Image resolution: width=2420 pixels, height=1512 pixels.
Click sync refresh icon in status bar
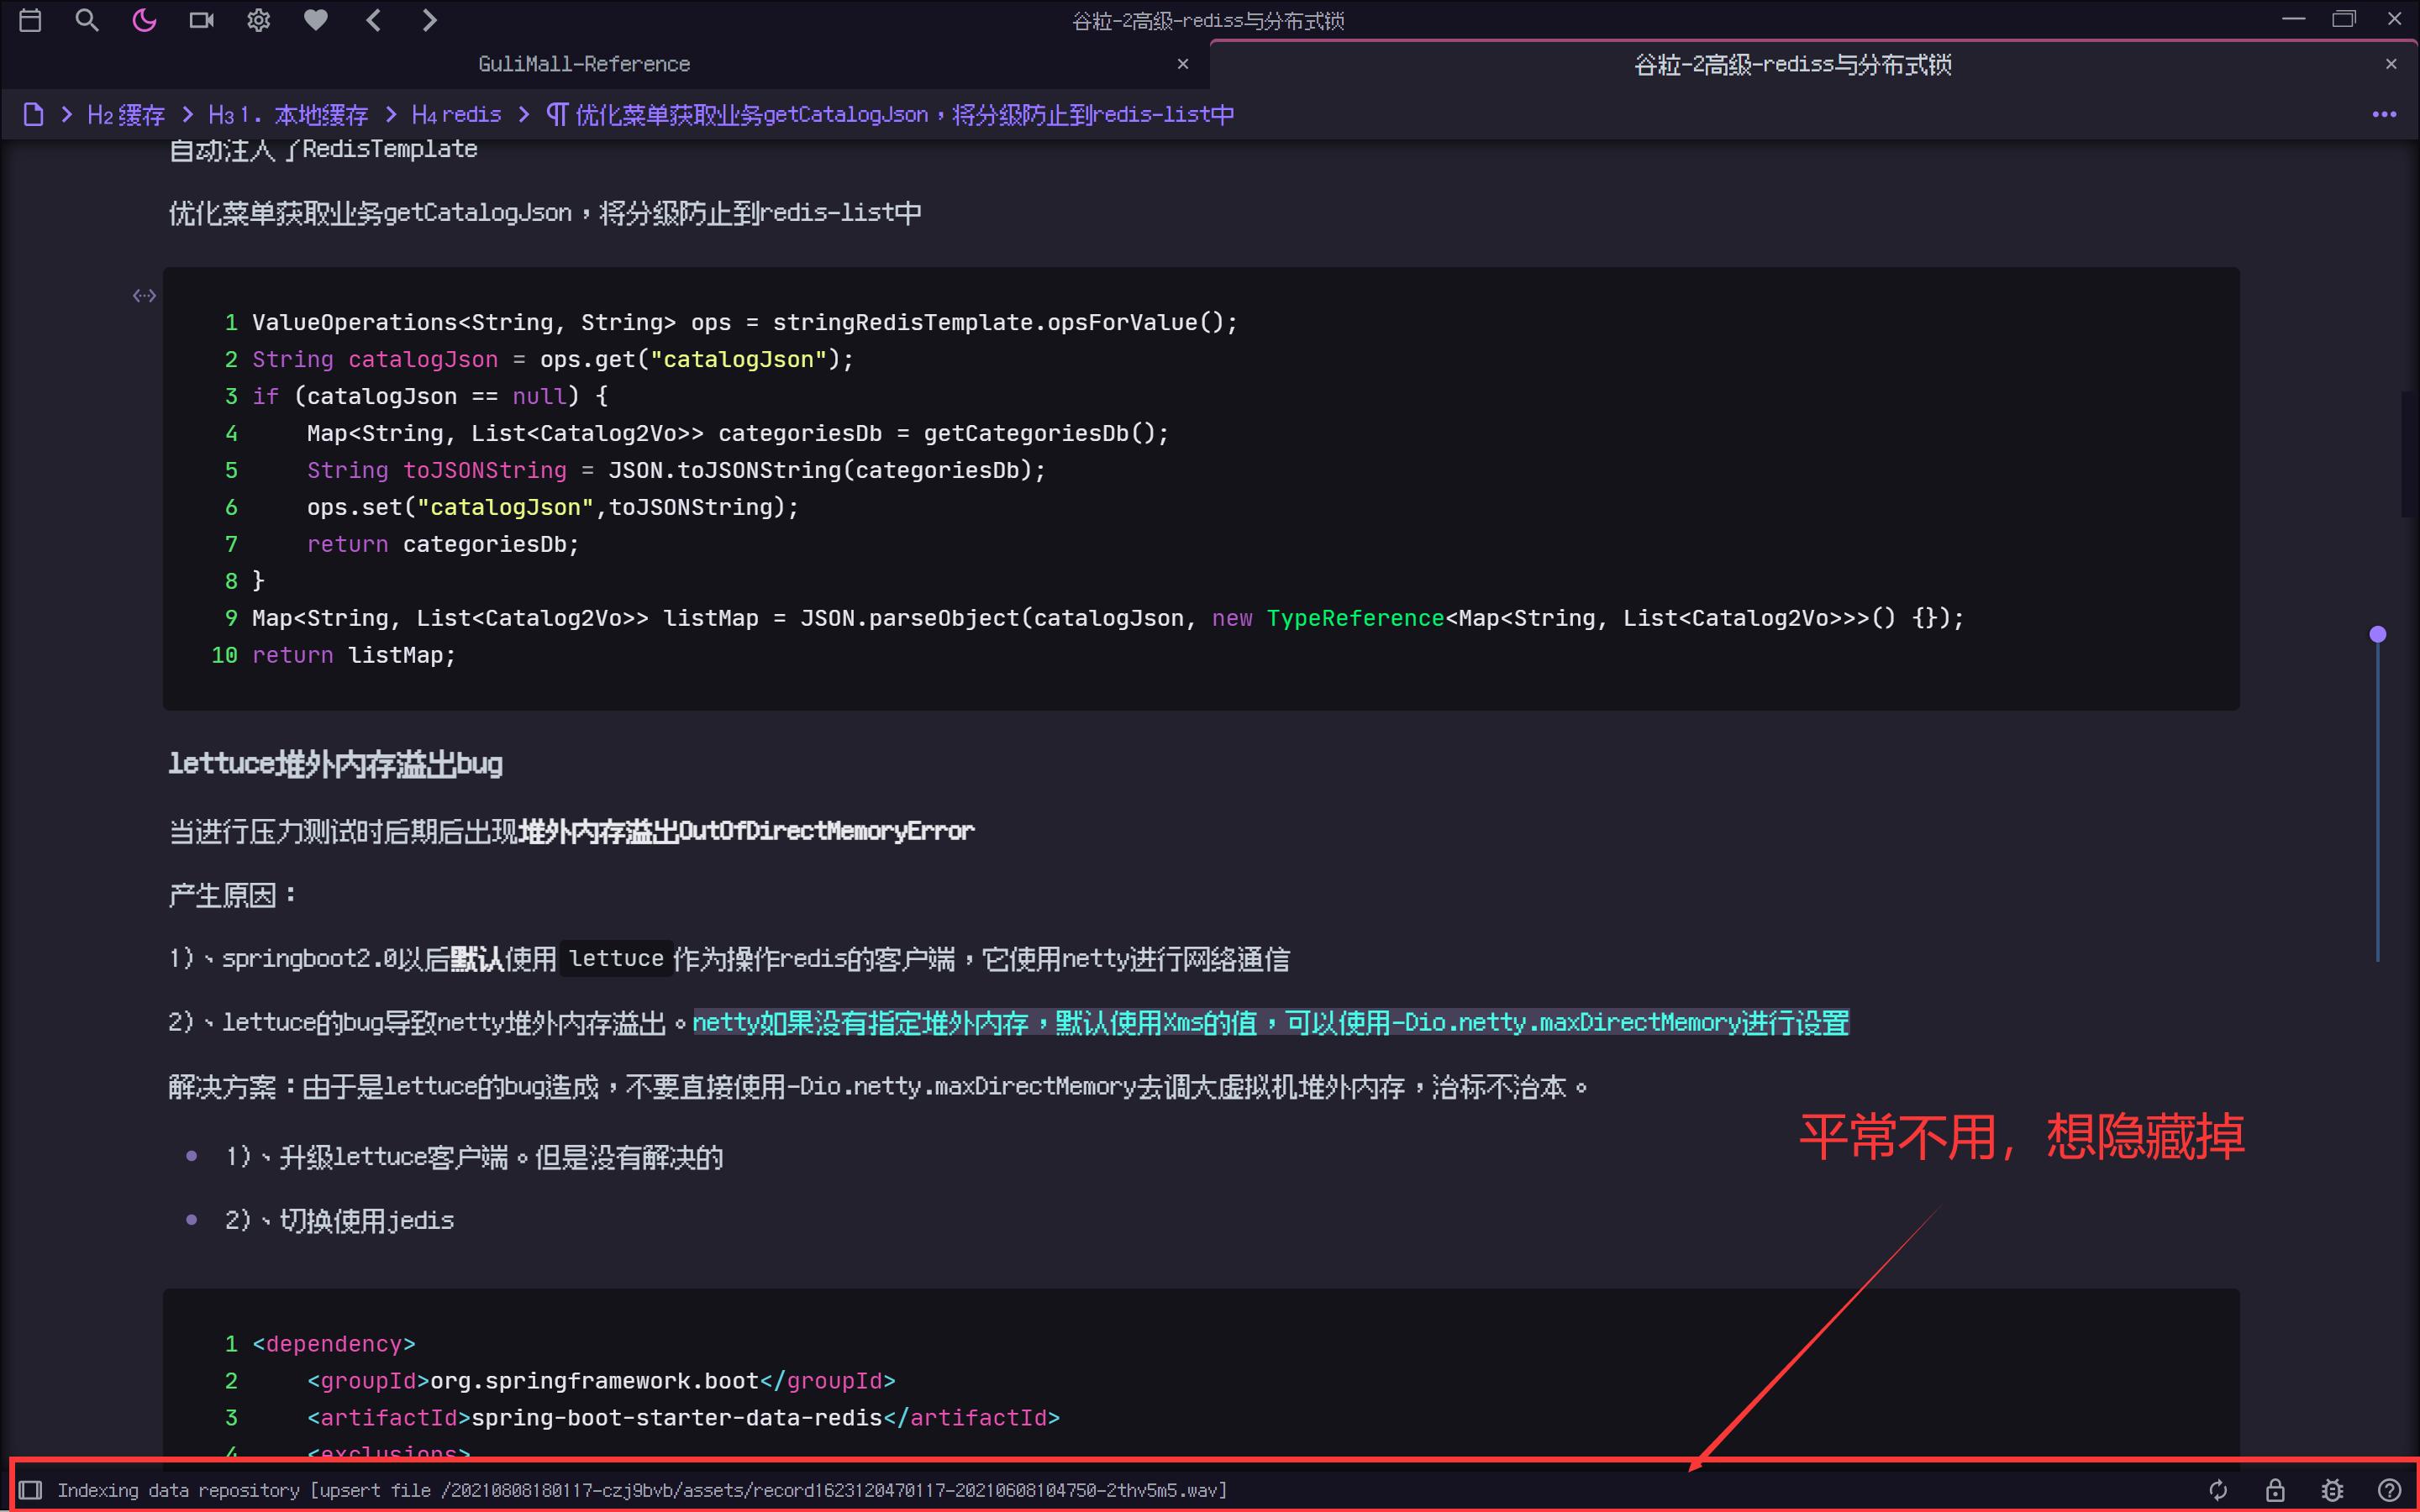2218,1490
